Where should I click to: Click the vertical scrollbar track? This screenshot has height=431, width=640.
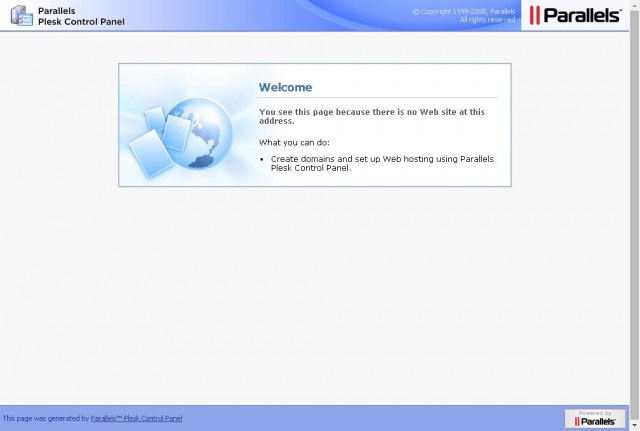tap(635, 216)
